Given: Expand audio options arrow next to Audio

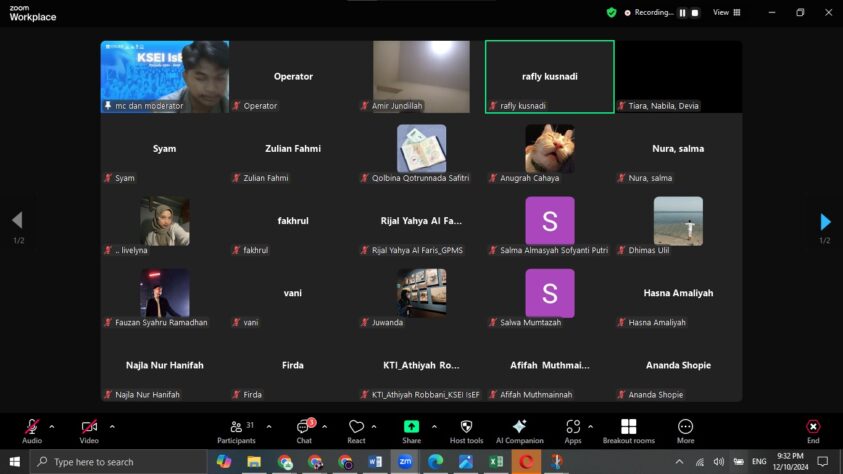Looking at the screenshot, I should (x=52, y=426).
